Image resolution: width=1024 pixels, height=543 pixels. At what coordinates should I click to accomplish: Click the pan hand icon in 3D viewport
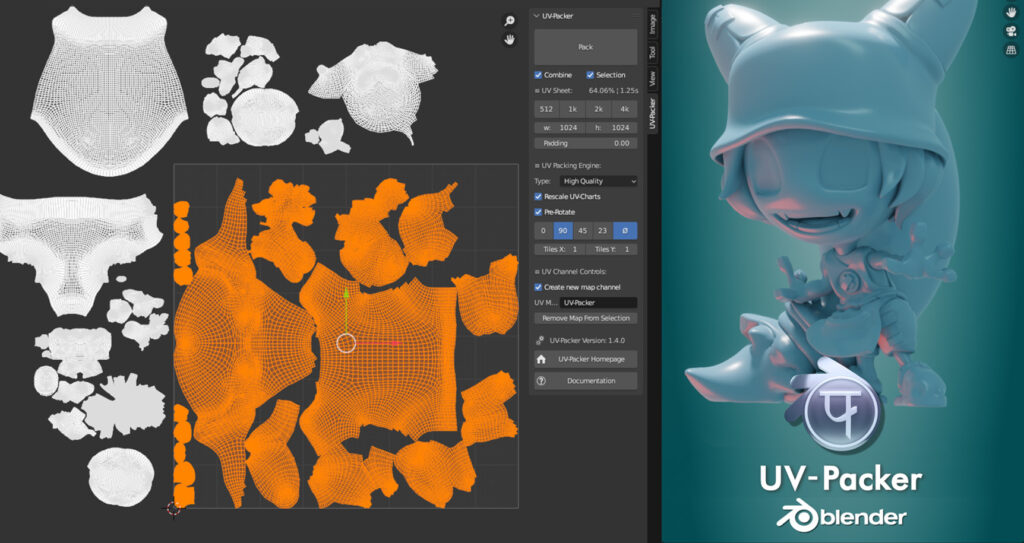click(1011, 13)
